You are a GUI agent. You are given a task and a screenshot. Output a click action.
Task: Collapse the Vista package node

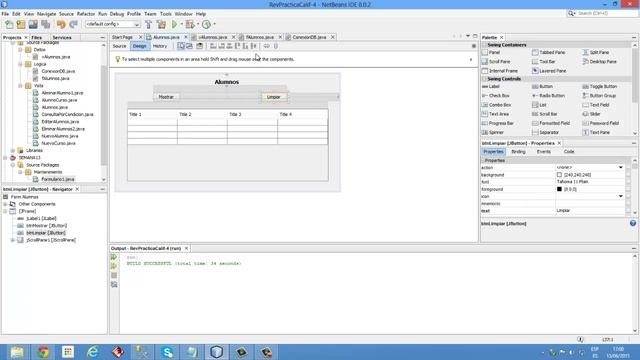[x=20, y=86]
